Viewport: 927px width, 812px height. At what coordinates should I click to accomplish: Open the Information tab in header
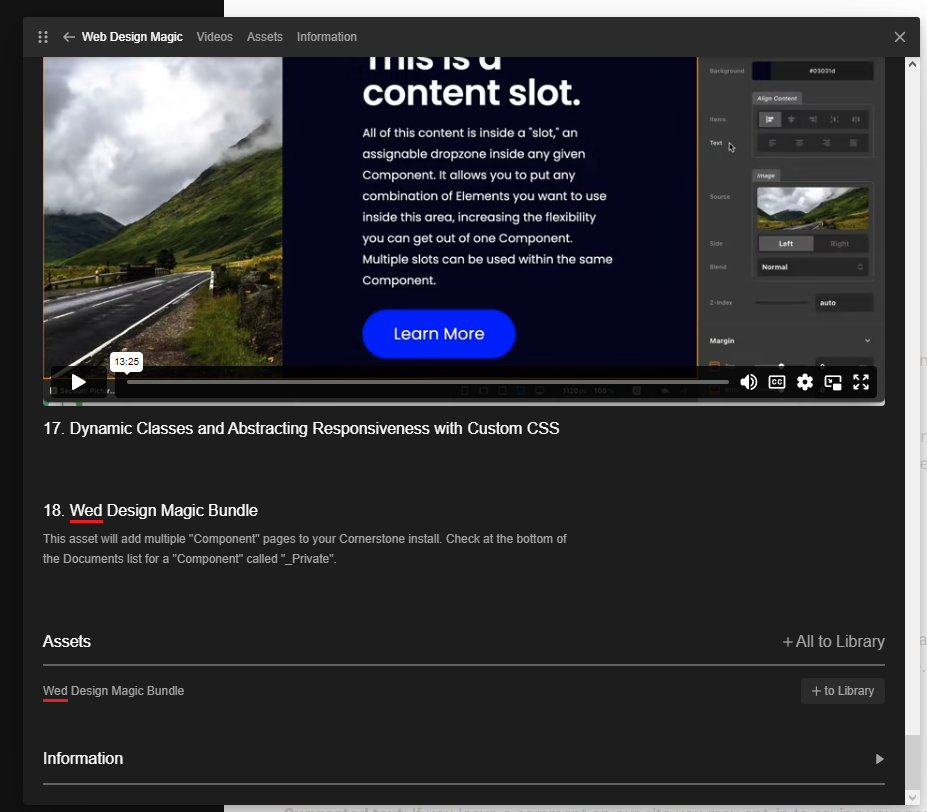tap(326, 37)
